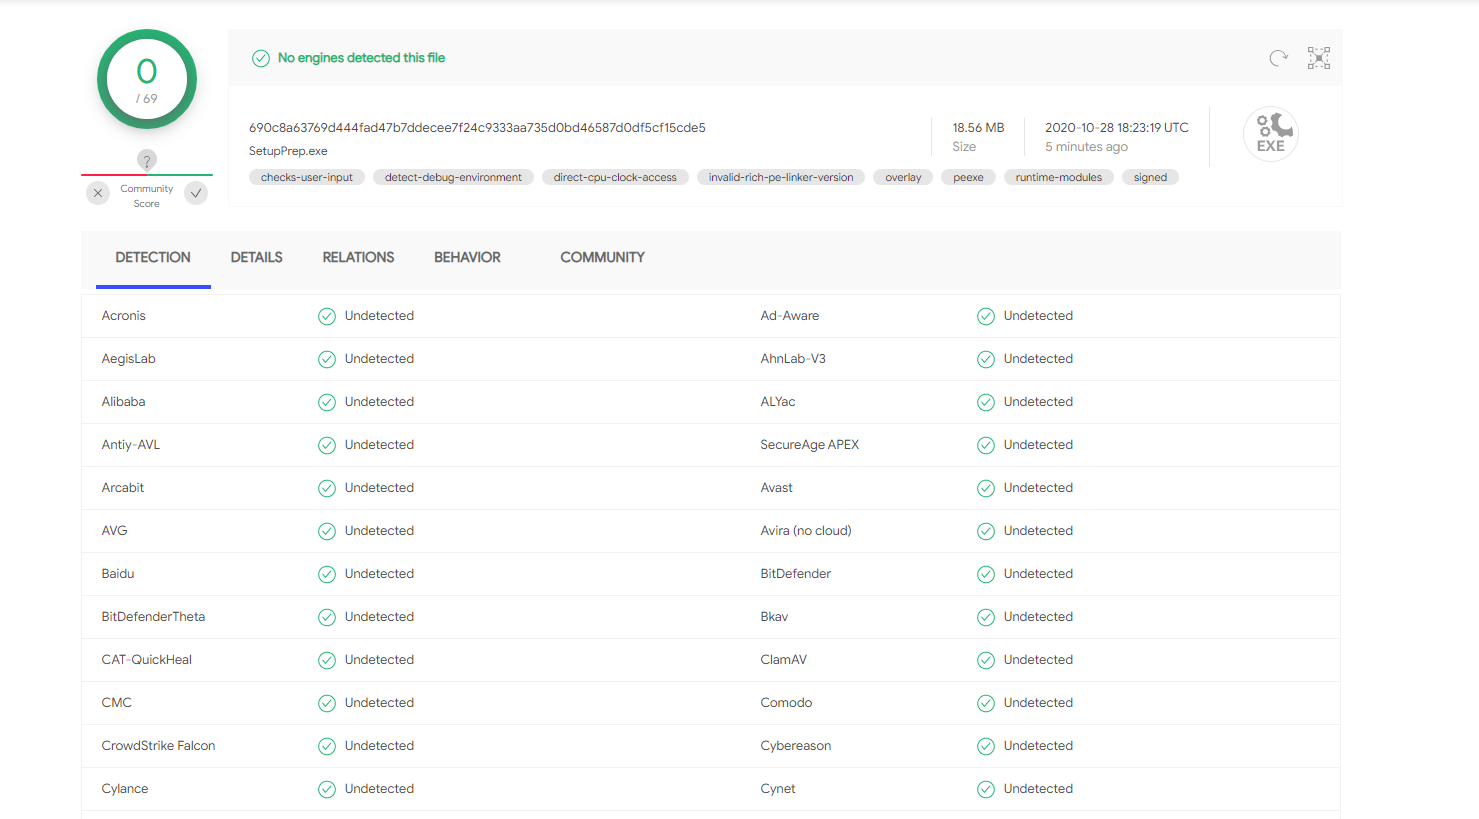This screenshot has width=1479, height=819.
Task: Click the Acronis engine name
Action: [123, 316]
